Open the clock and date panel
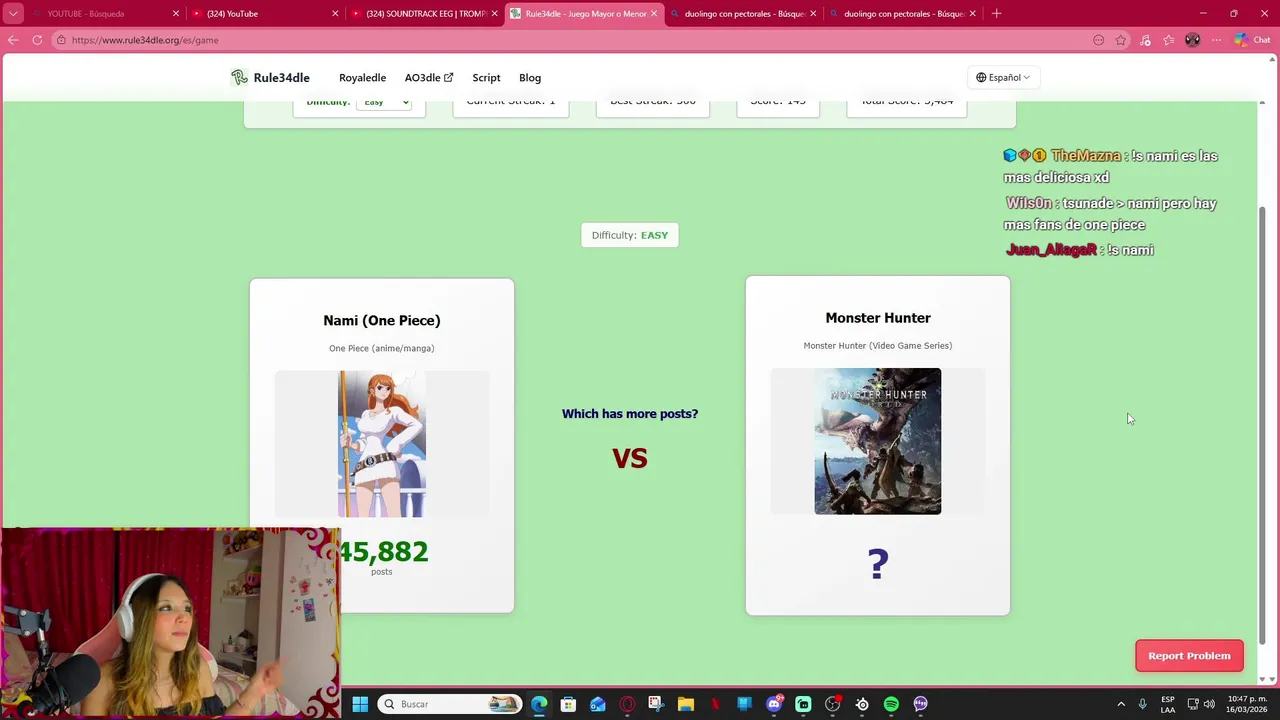The image size is (1280, 720). tap(1247, 704)
